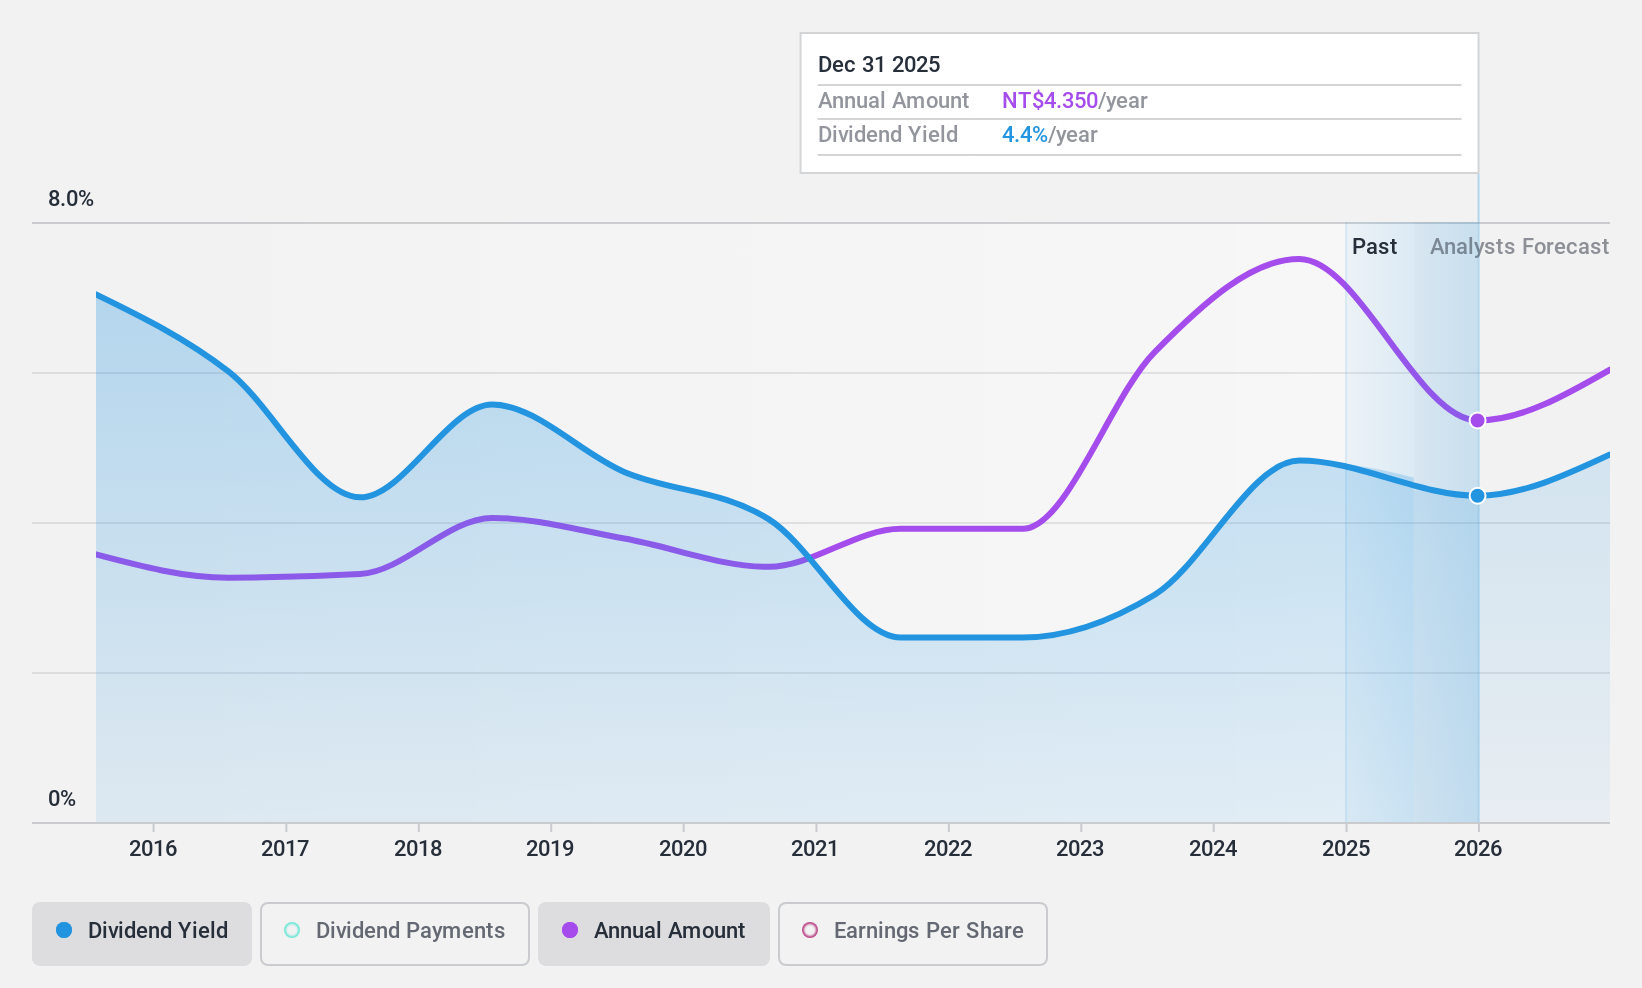
Task: Click the 2024 x-axis label
Action: (1213, 848)
